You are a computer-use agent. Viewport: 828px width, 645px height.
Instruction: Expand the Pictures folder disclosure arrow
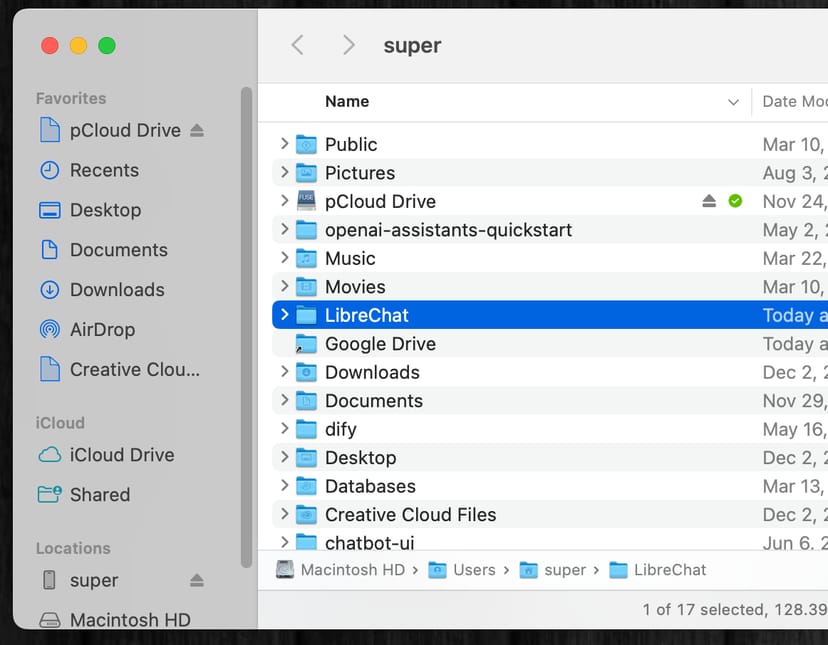(284, 173)
